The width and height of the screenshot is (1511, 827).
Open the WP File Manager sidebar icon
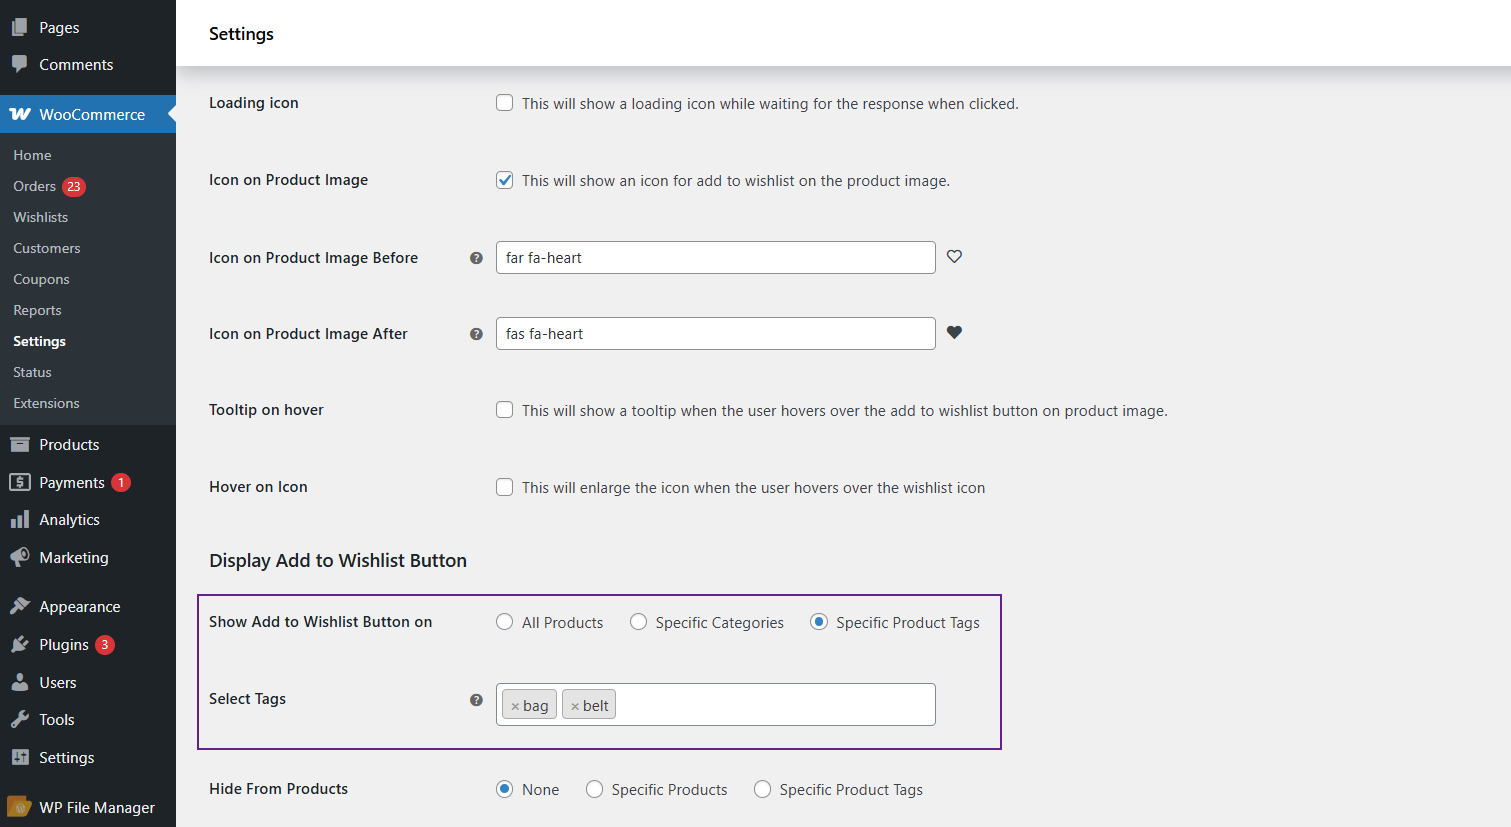coord(19,807)
